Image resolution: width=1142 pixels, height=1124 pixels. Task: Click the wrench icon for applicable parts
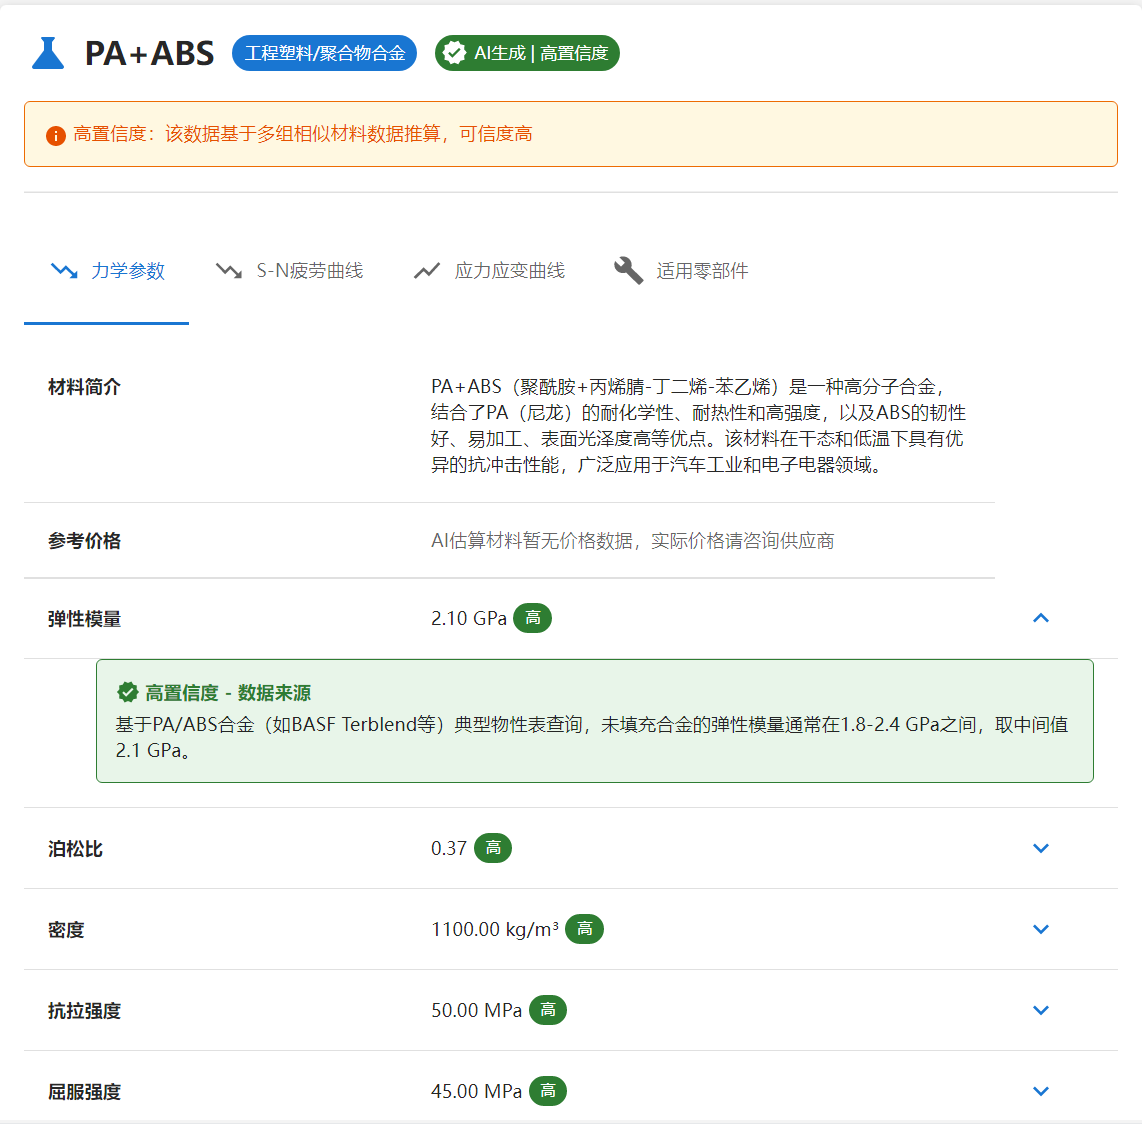(x=628, y=271)
